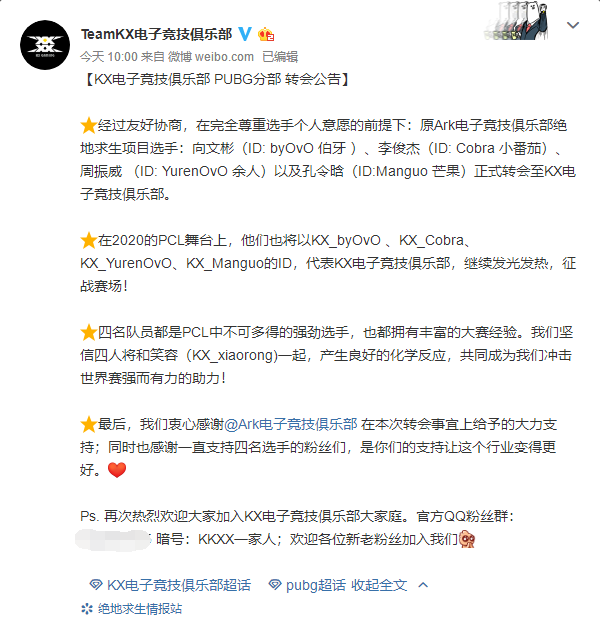
Task: Open the 绝地求生情报站 link
Action: tap(140, 609)
